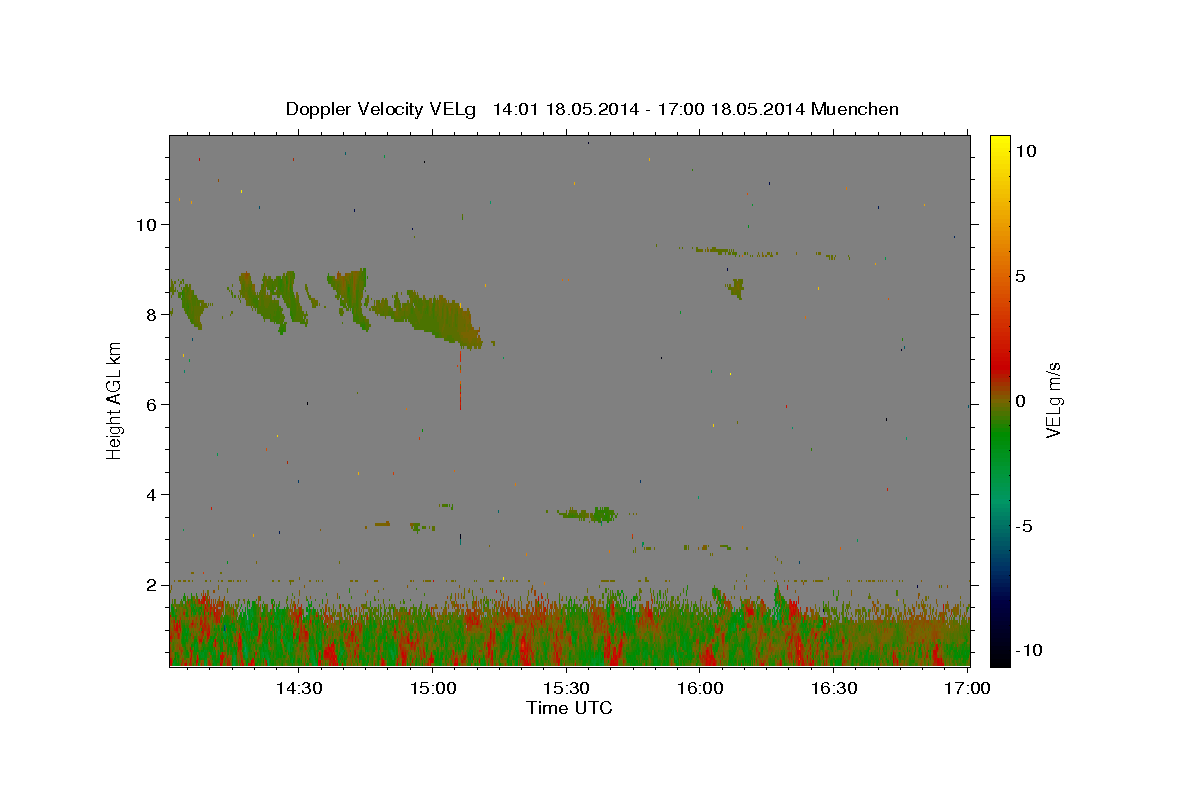
Task: Click the red vertical streak below the 8 km cloud
Action: [460, 379]
